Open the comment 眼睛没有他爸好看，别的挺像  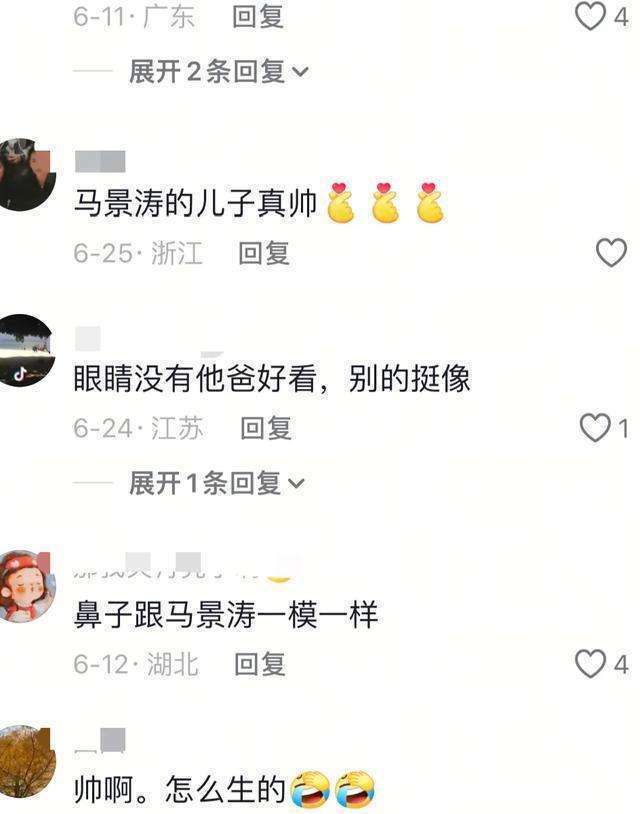point(271,378)
